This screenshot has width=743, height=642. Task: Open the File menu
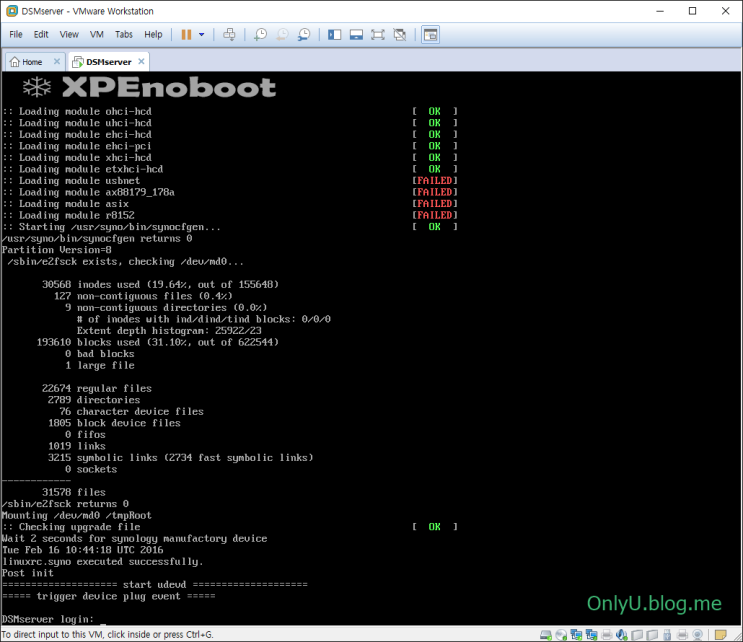(x=16, y=34)
